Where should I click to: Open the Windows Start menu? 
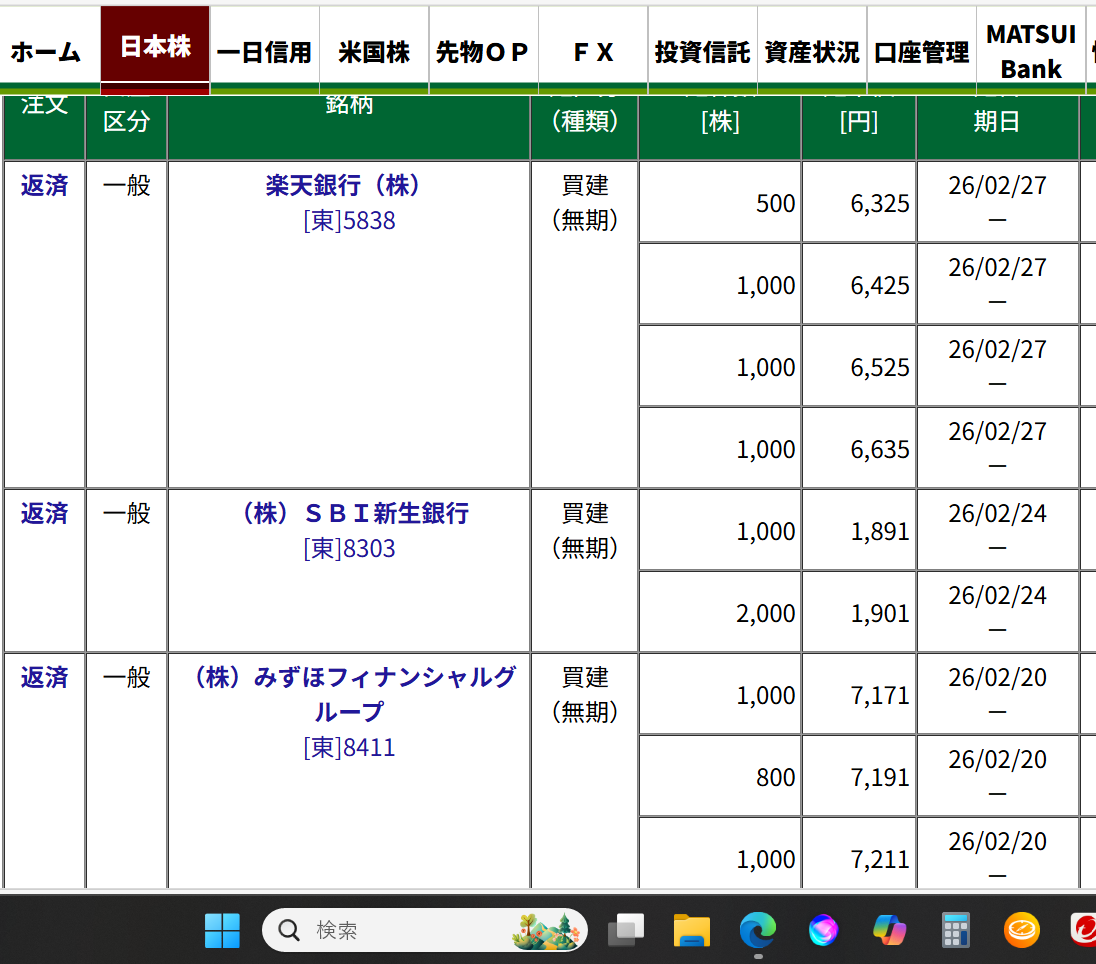(222, 931)
